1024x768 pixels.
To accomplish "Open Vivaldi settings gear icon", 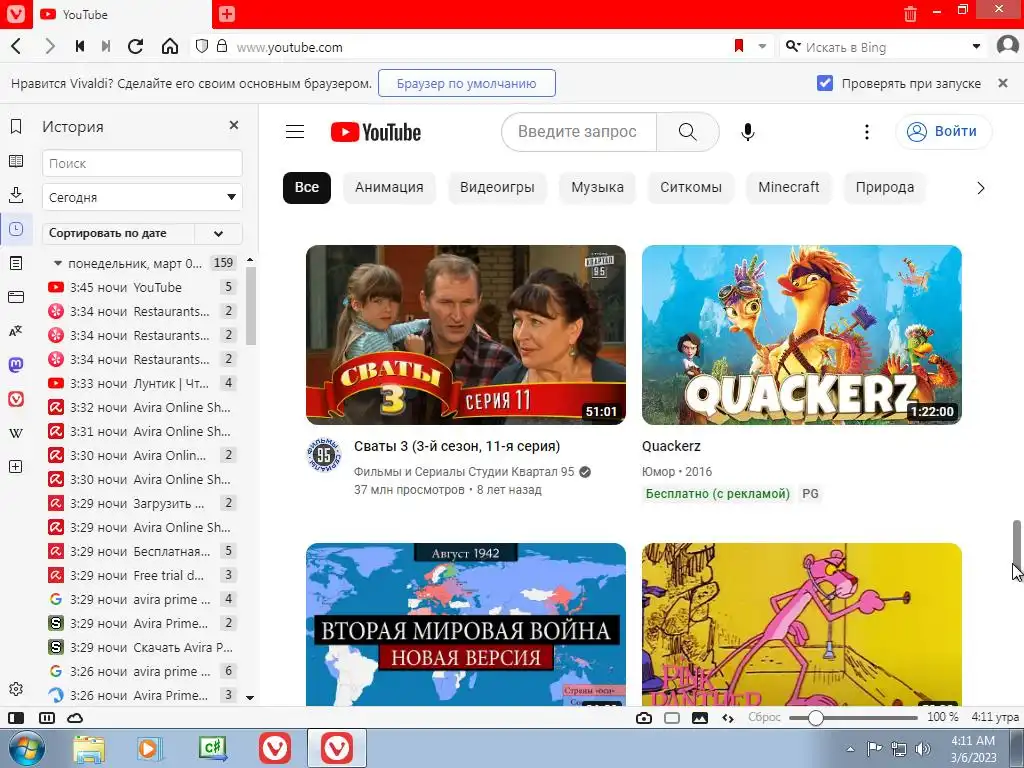I will pyautogui.click(x=16, y=689).
